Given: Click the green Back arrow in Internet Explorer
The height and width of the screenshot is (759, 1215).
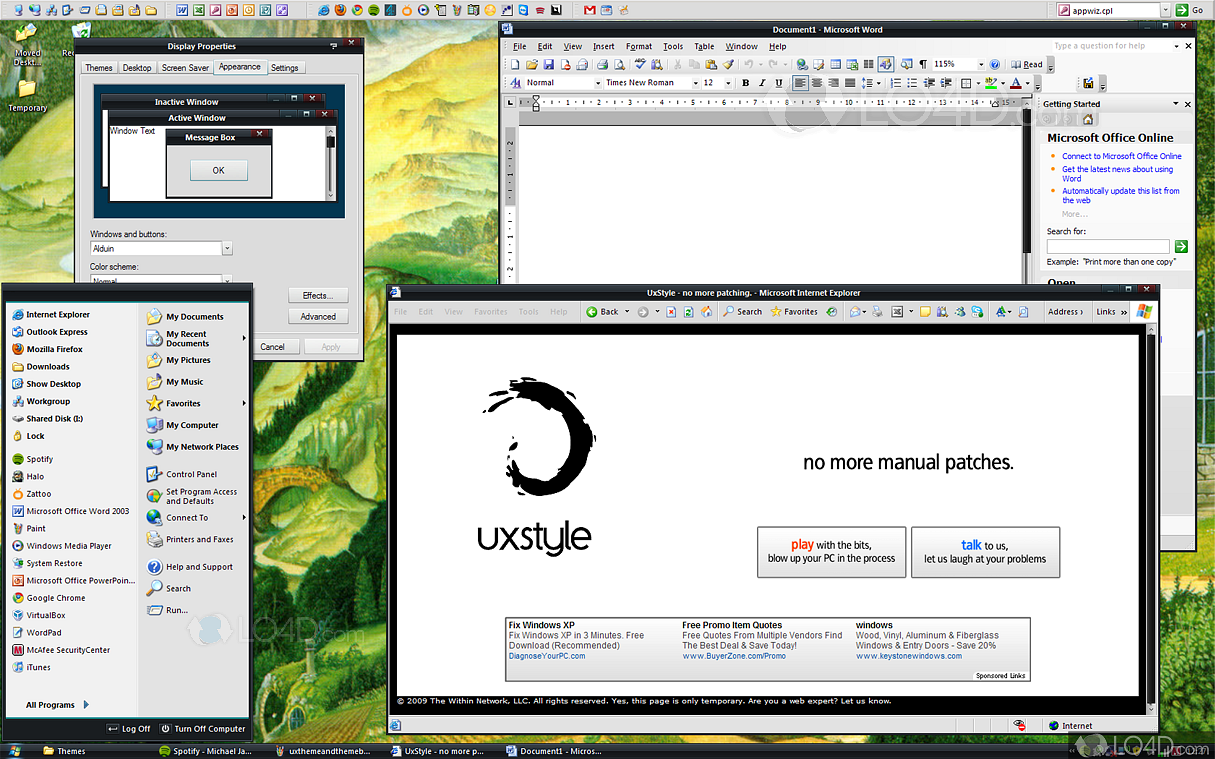Looking at the screenshot, I should pos(592,312).
